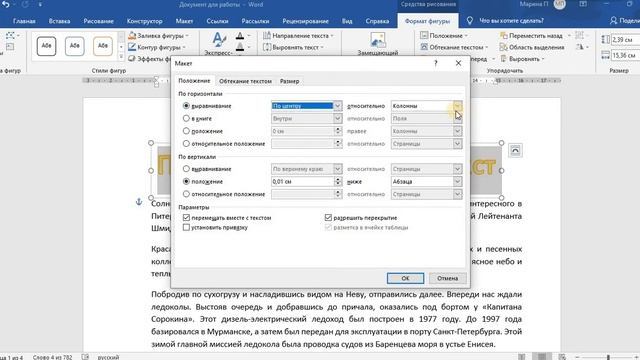
Task: Select horizontal положение radio button
Action: 186,131
